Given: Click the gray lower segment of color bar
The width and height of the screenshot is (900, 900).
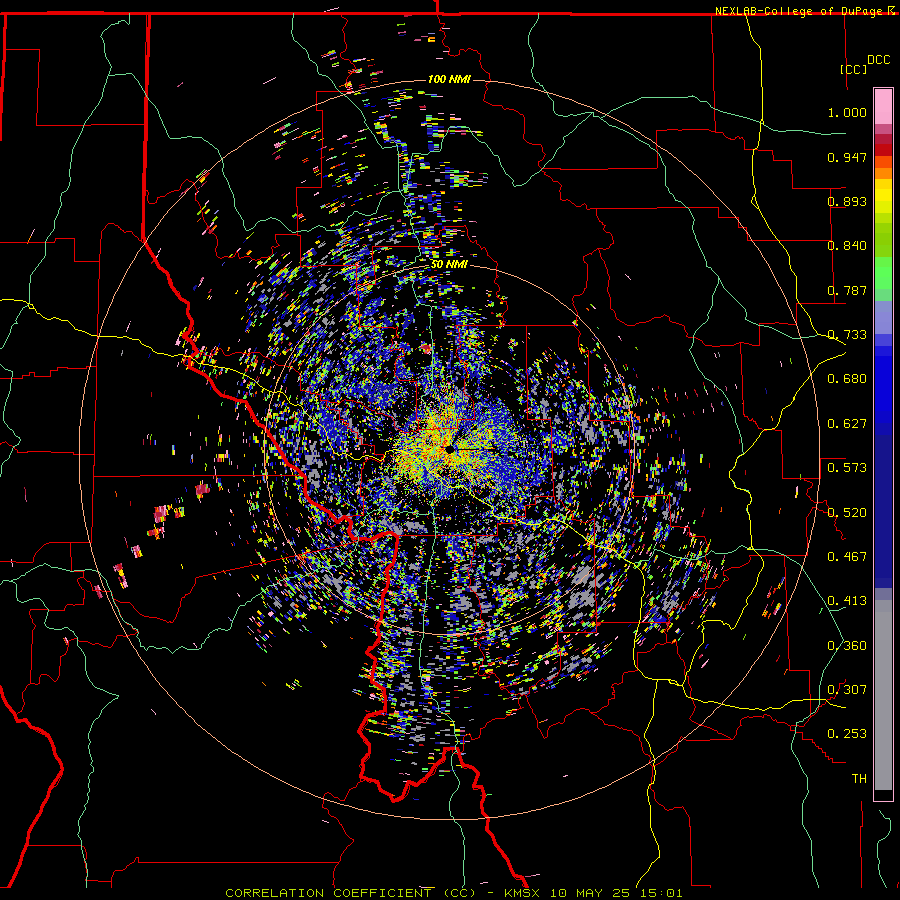Looking at the screenshot, I should pyautogui.click(x=883, y=695).
